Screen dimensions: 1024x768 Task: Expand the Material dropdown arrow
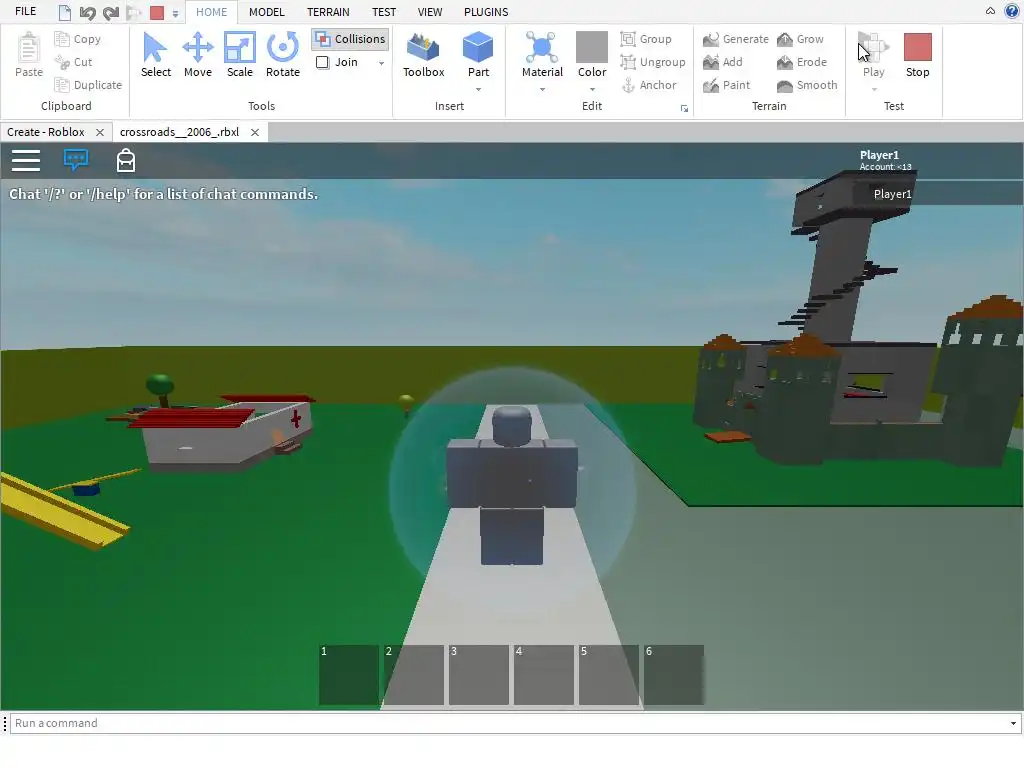[x=542, y=89]
